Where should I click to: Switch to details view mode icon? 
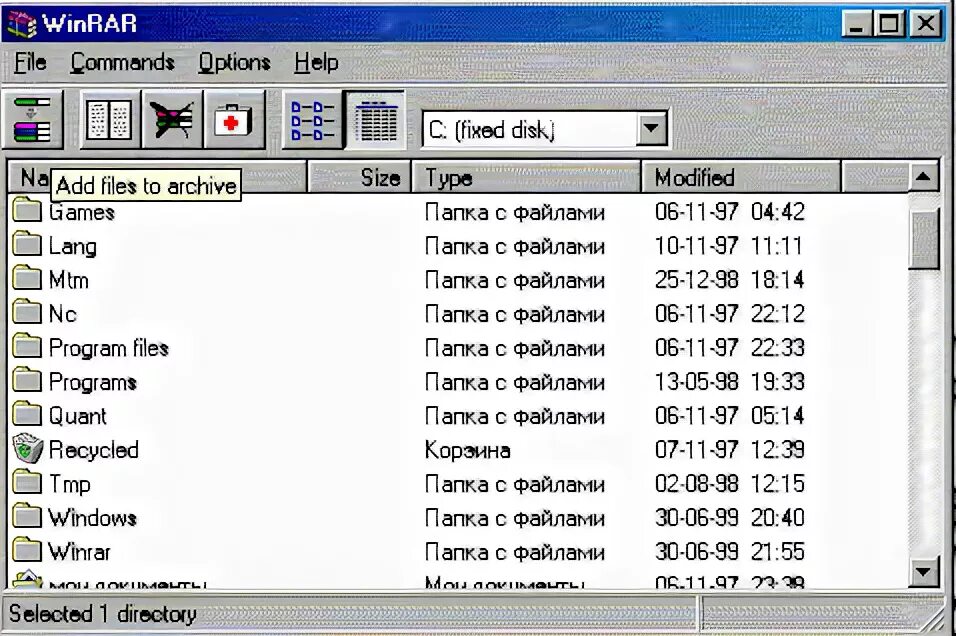[375, 120]
